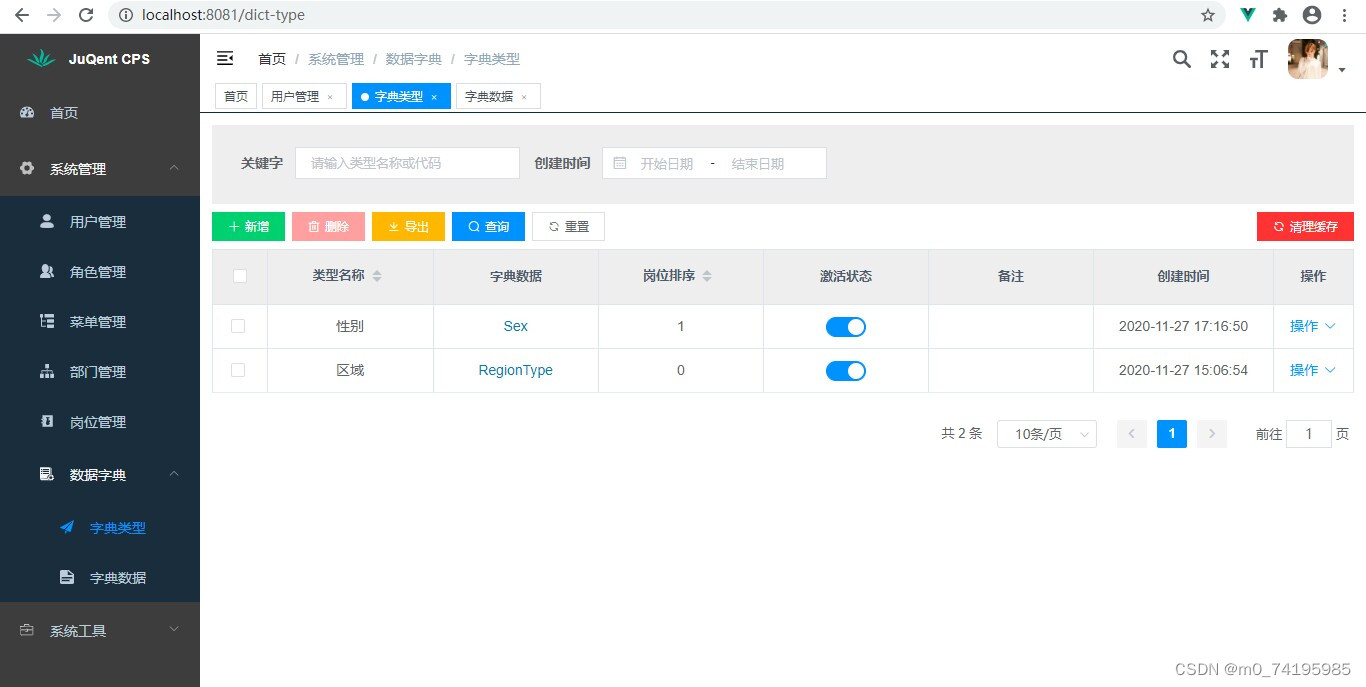Click the 删除 button
This screenshot has height=687, width=1366.
tap(328, 227)
